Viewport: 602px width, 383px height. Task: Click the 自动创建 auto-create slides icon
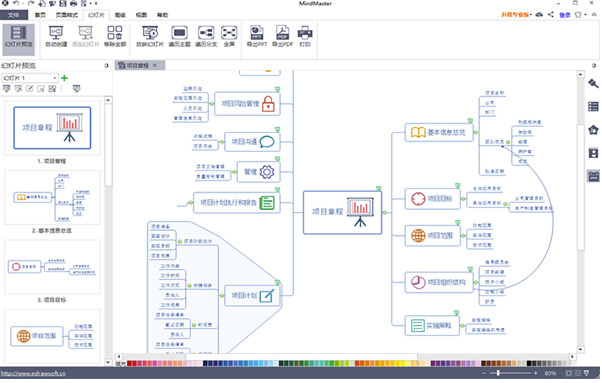[x=56, y=36]
